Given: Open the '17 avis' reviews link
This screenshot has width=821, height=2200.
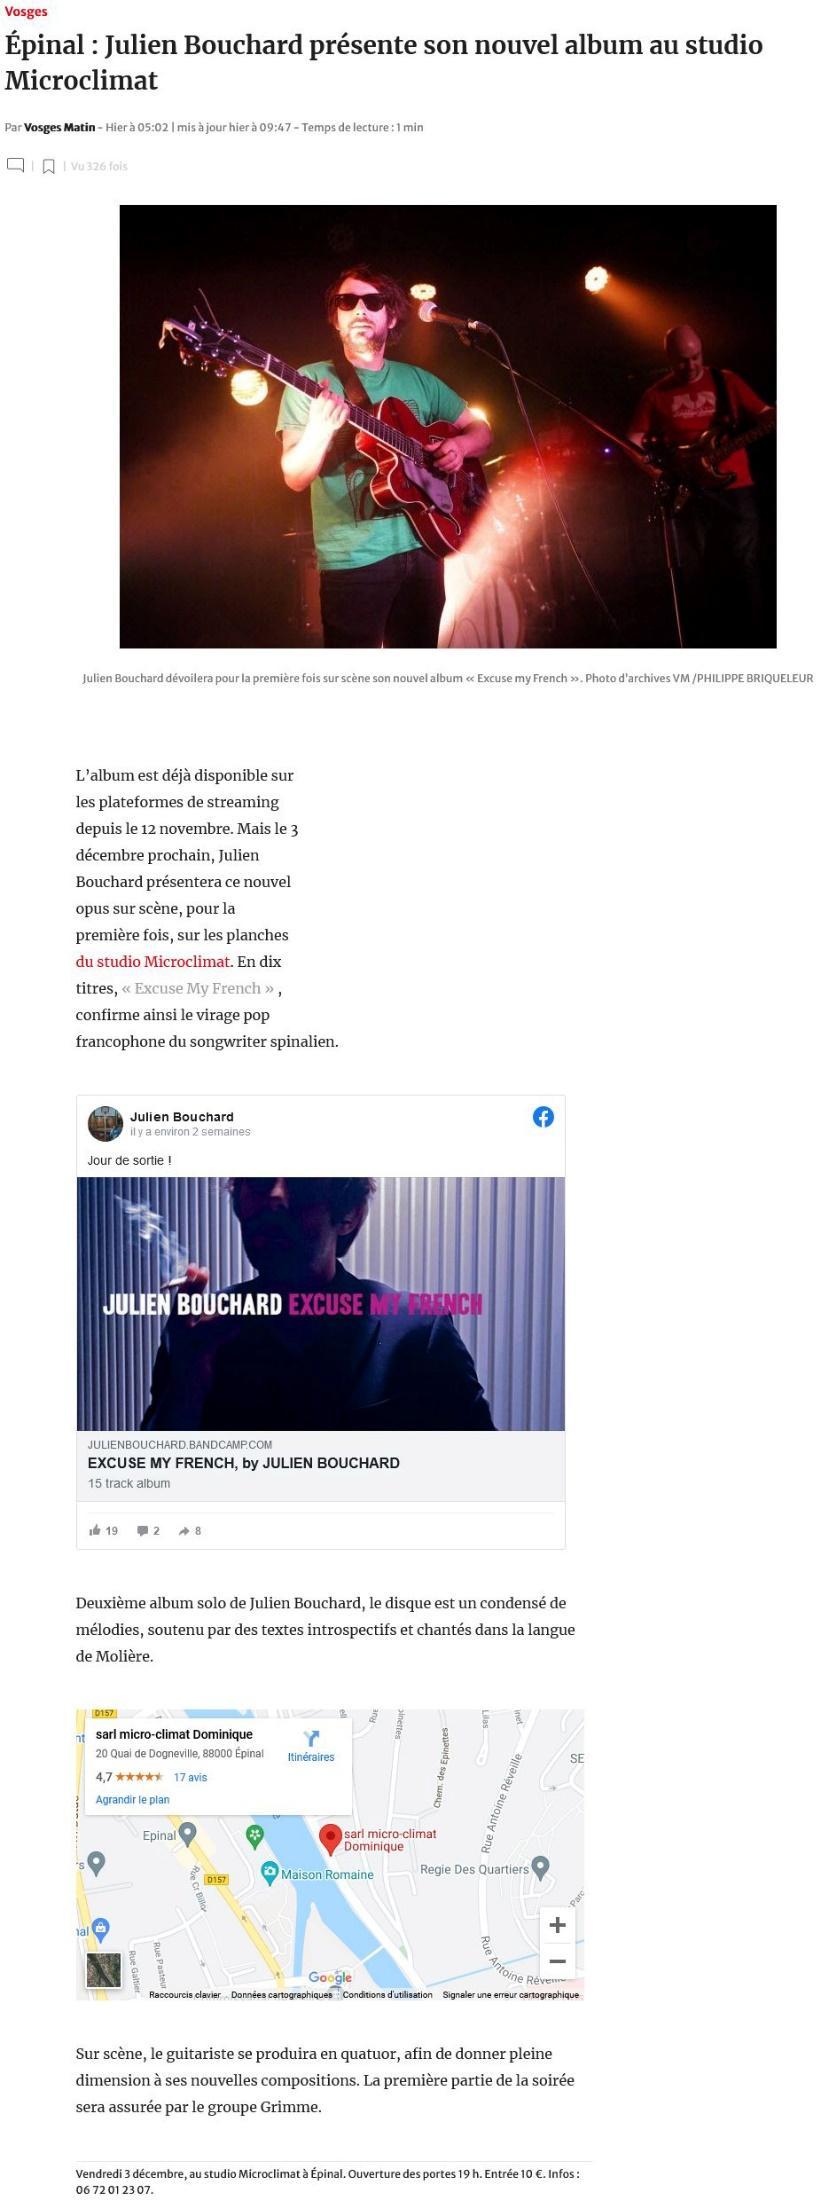Looking at the screenshot, I should (190, 1777).
